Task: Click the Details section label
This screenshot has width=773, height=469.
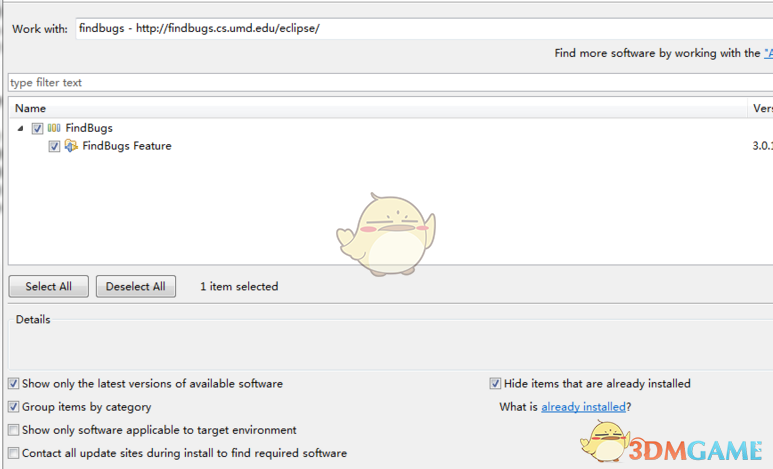Action: tap(33, 320)
